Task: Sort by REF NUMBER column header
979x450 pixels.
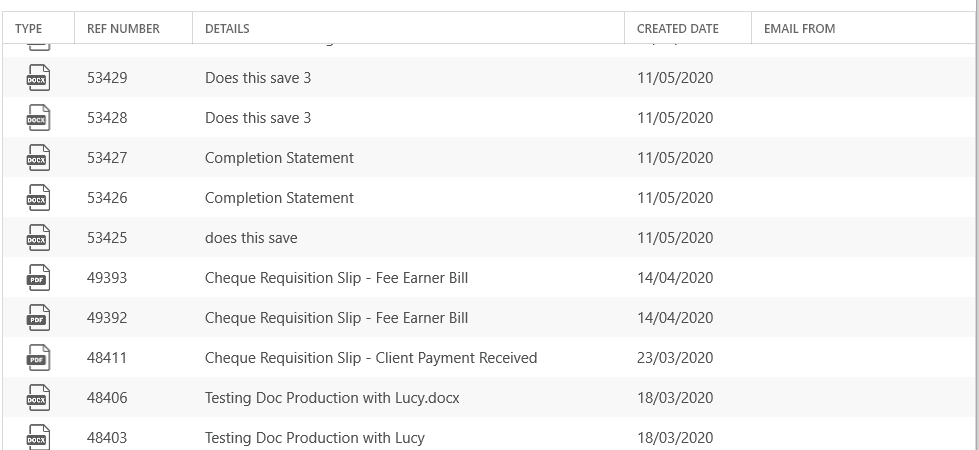Action: (x=123, y=29)
